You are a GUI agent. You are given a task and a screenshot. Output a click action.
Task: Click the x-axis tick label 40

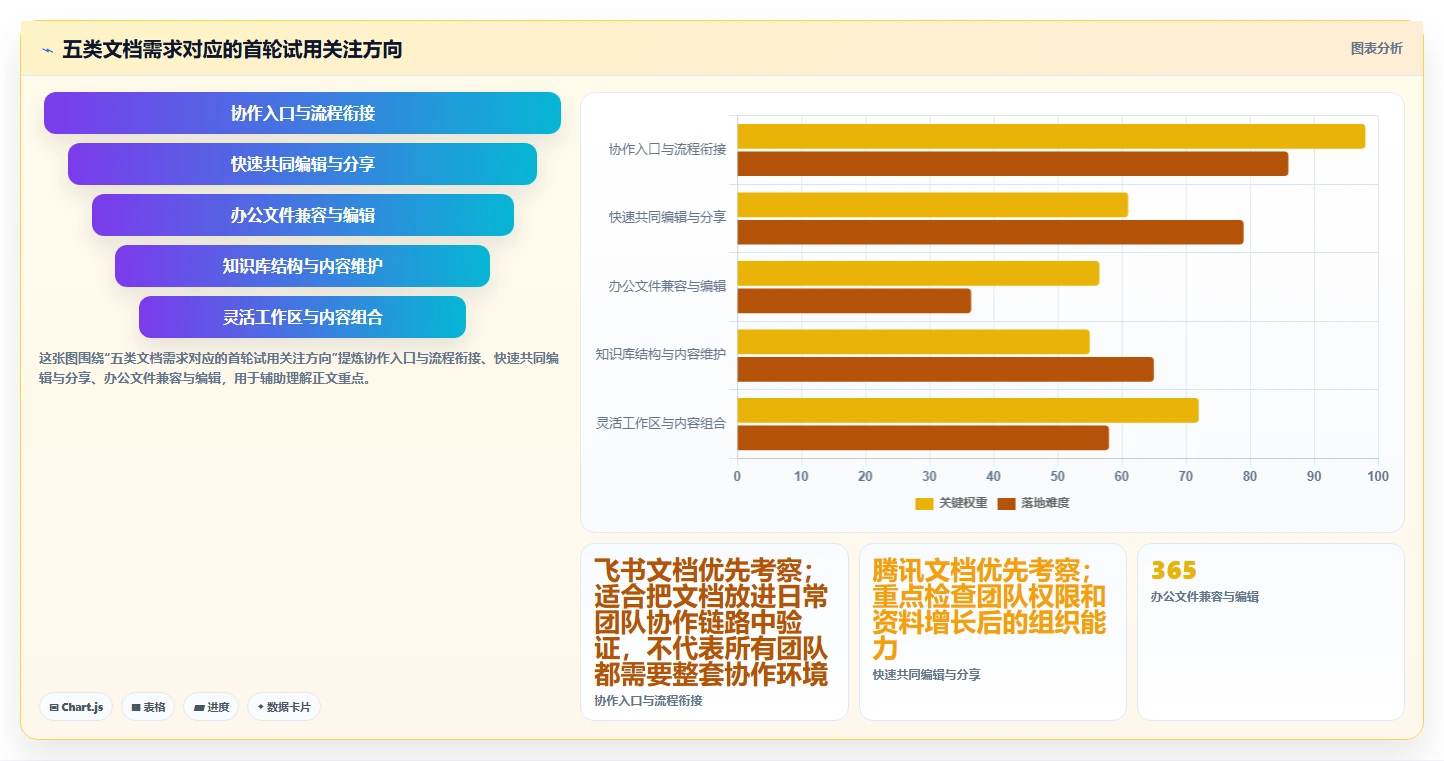(993, 476)
